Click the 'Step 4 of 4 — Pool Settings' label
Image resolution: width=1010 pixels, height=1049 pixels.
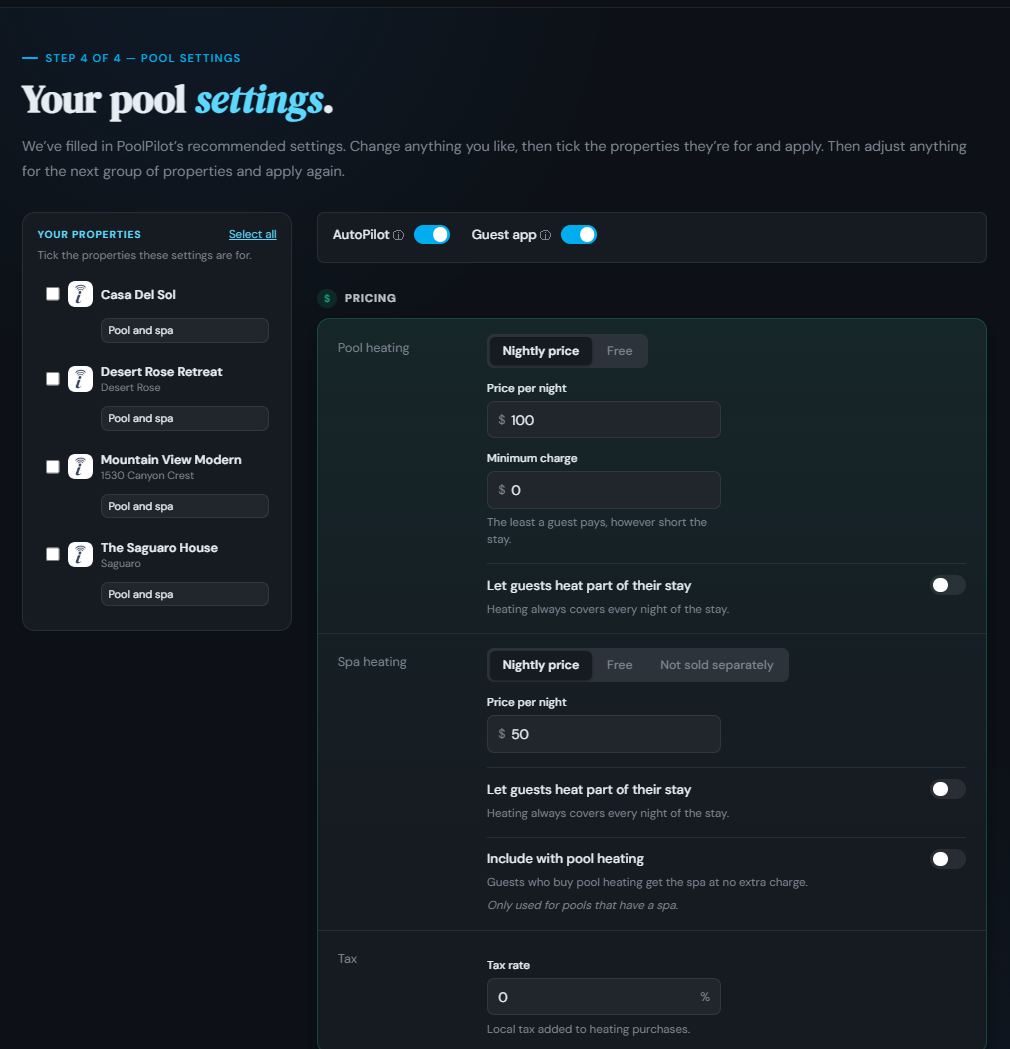pyautogui.click(x=143, y=58)
